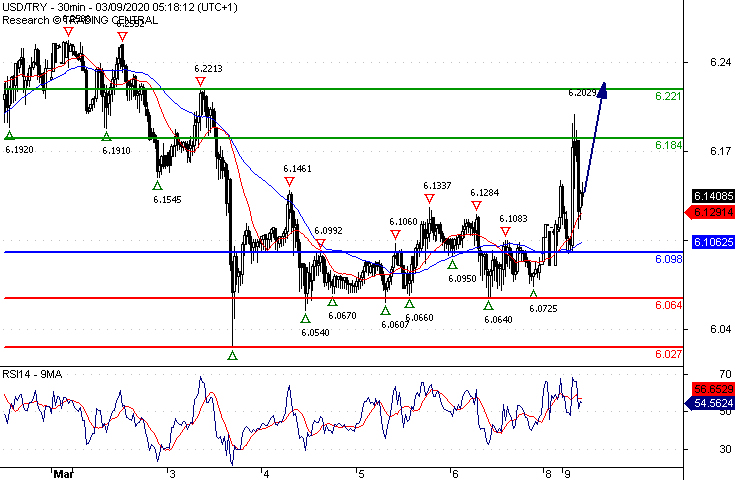
Task: Click the blue 6.098 pivot level label
Action: point(668,259)
